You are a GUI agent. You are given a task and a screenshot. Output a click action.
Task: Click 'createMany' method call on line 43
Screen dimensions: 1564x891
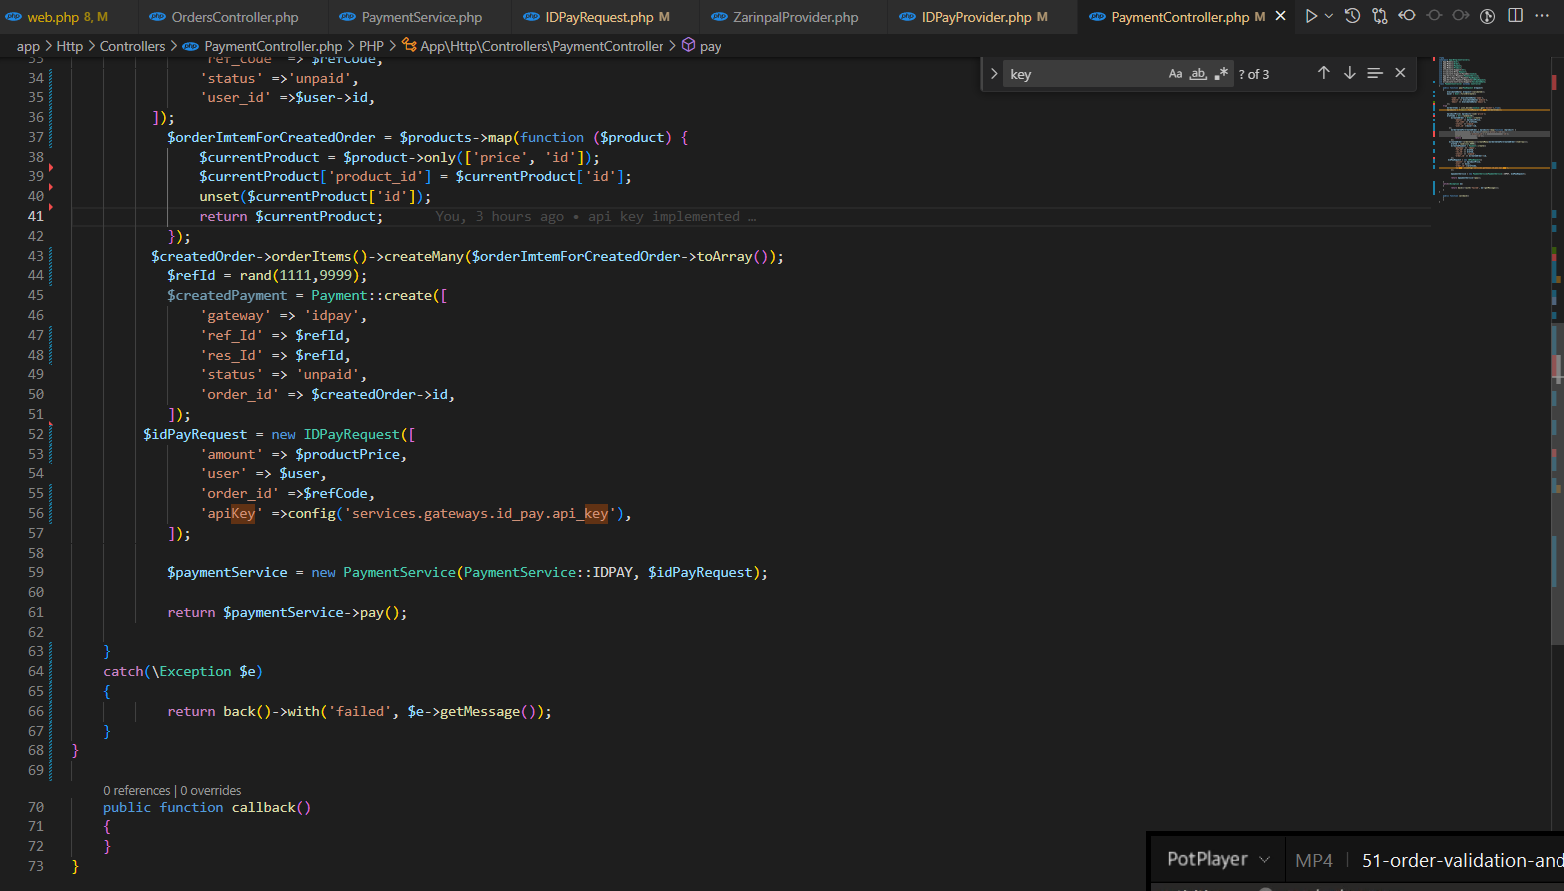coord(424,256)
